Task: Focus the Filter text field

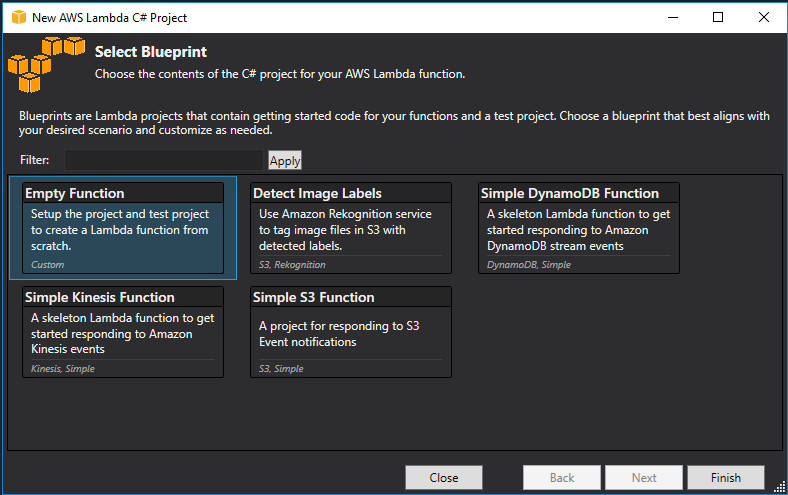Action: [164, 160]
